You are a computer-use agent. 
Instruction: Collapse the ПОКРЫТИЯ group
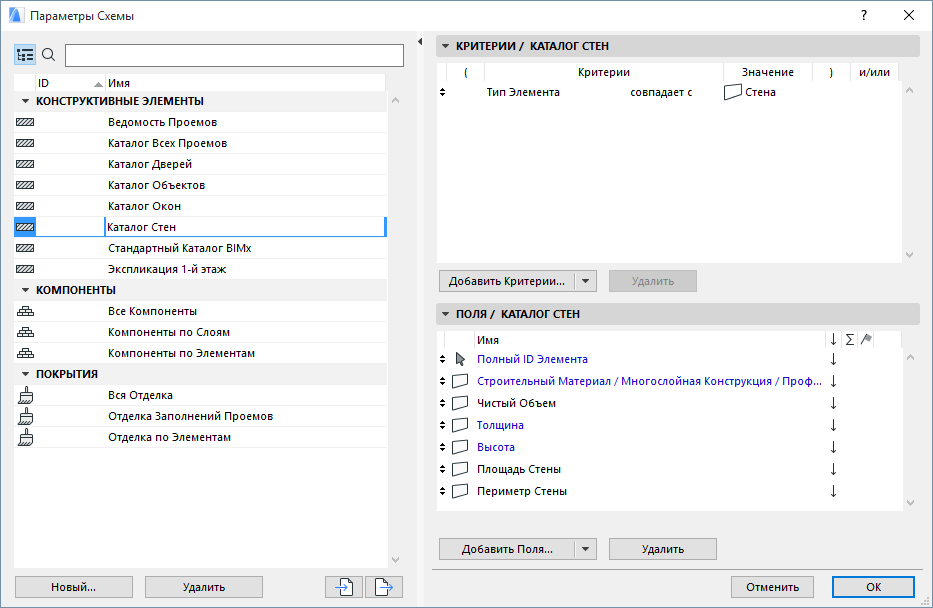pyautogui.click(x=25, y=374)
